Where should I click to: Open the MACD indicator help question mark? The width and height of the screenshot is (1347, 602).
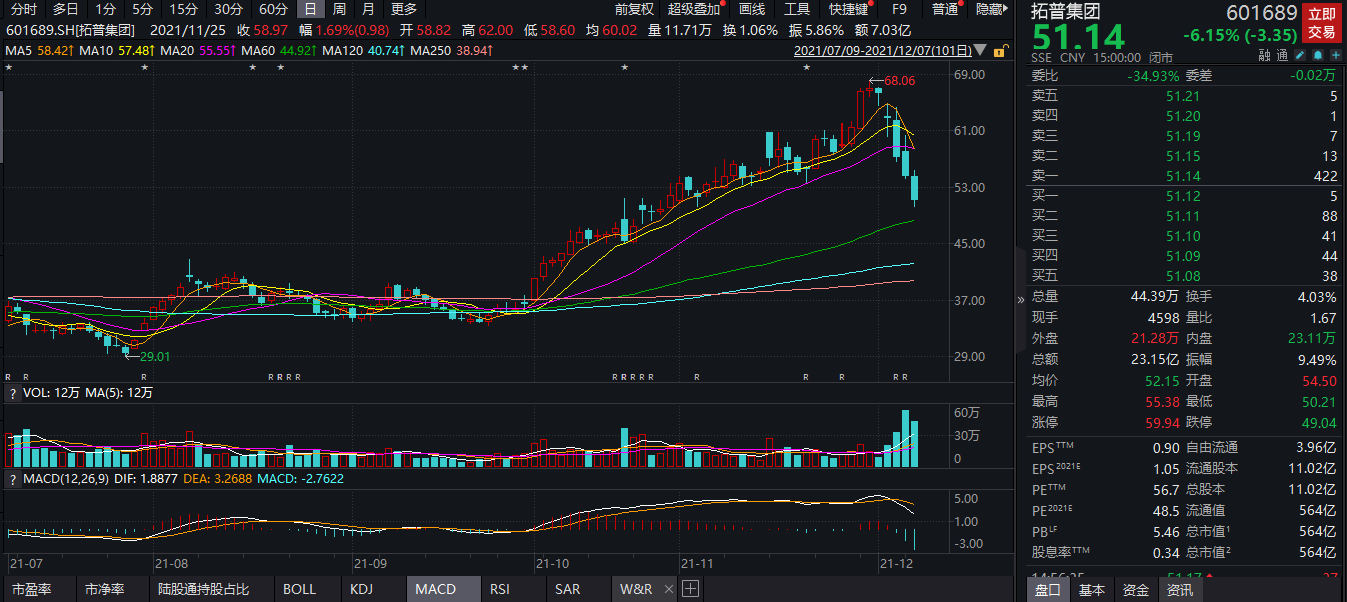(12, 479)
